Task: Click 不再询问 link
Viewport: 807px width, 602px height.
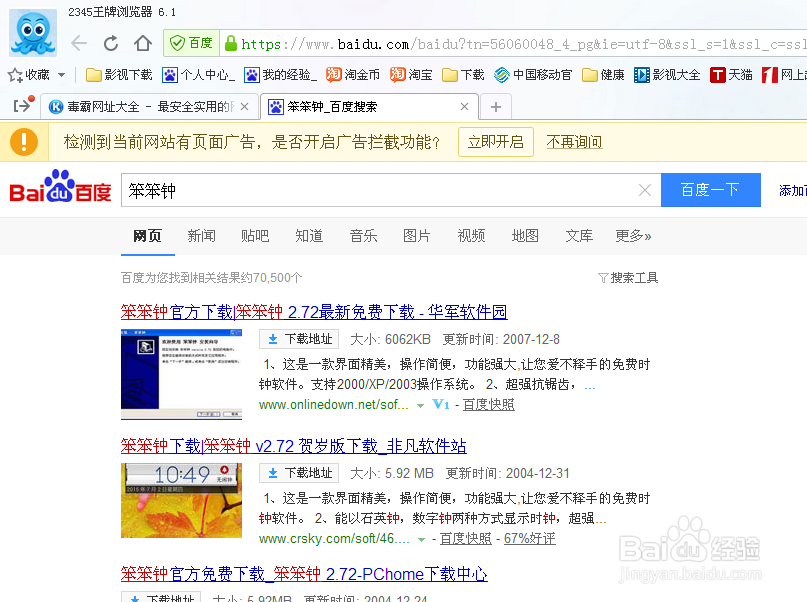Action: tap(574, 142)
